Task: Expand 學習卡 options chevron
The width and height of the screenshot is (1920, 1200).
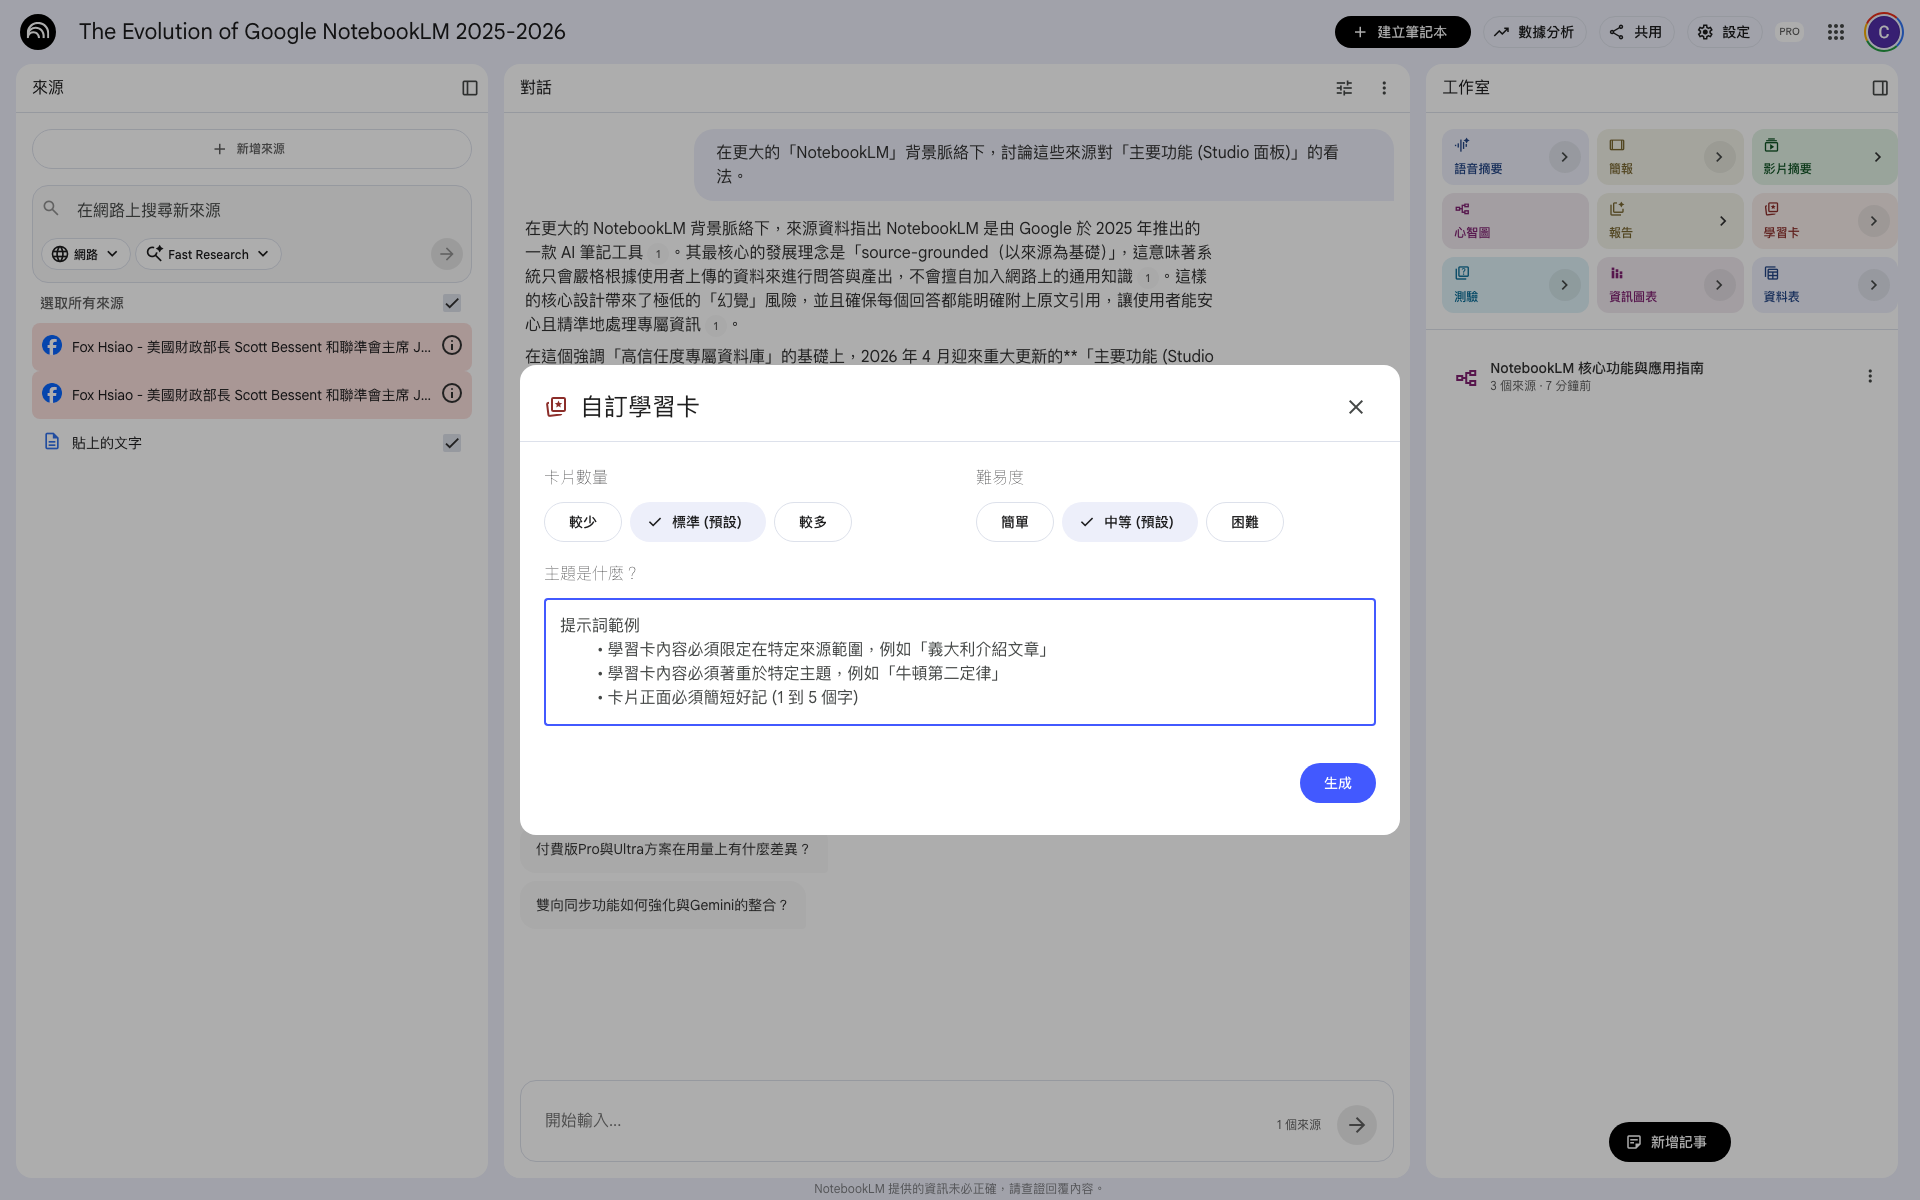Action: tap(1874, 221)
